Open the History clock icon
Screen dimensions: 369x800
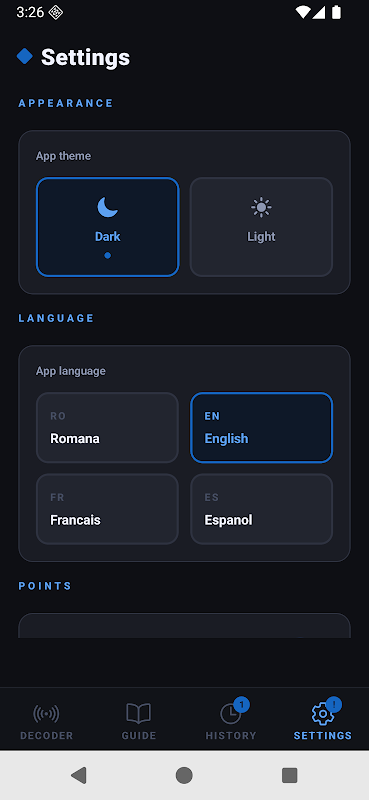(x=230, y=714)
